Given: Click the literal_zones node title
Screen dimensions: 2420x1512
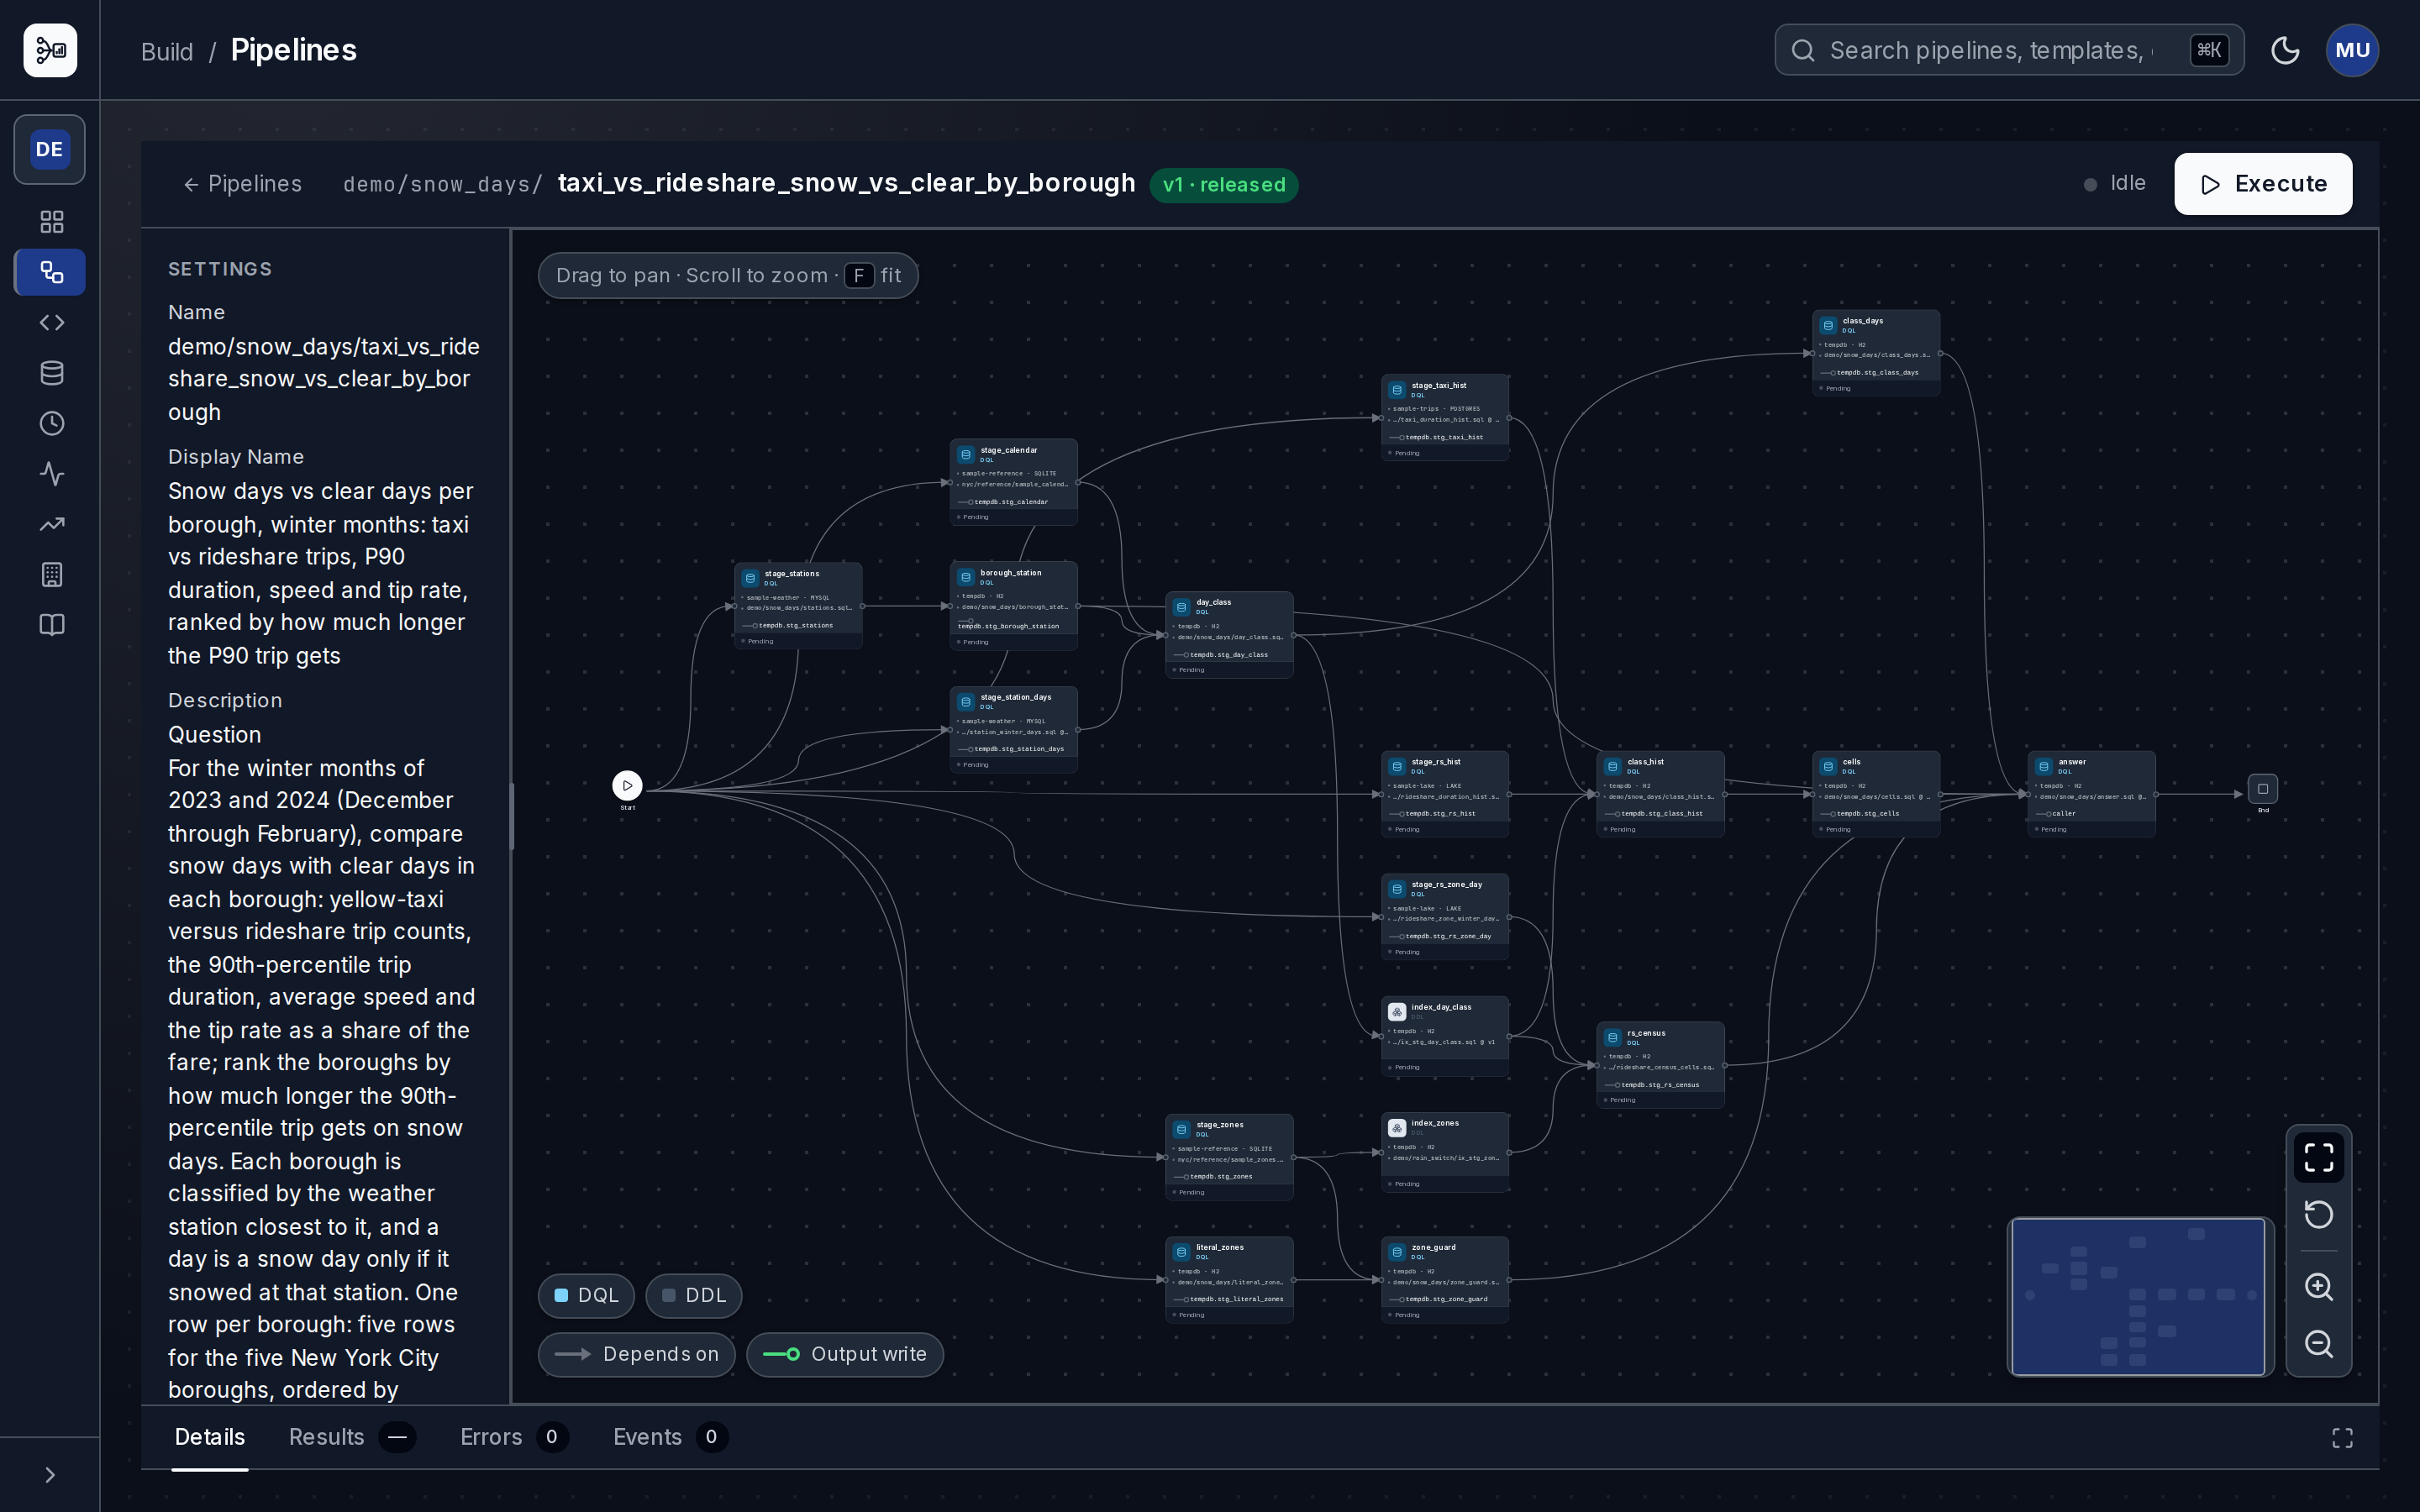Looking at the screenshot, I should pyautogui.click(x=1220, y=1247).
